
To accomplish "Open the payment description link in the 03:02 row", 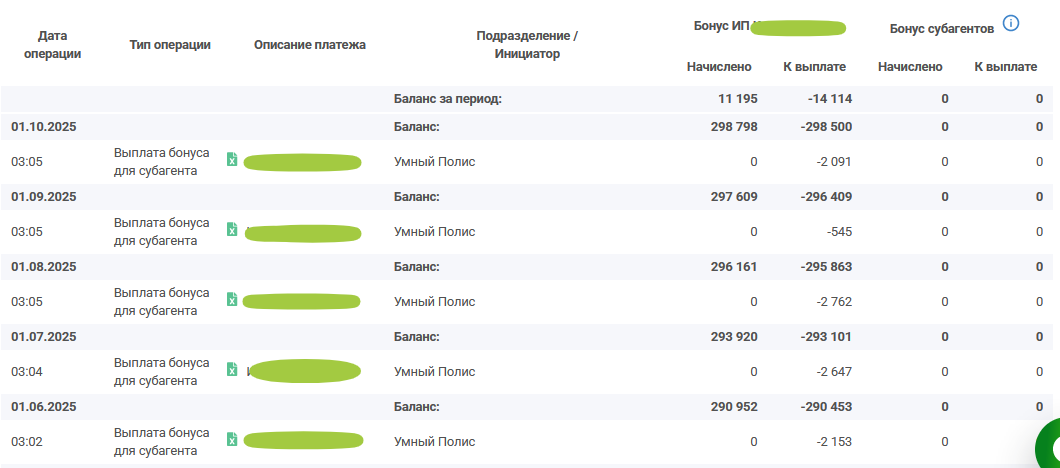I will (302, 441).
